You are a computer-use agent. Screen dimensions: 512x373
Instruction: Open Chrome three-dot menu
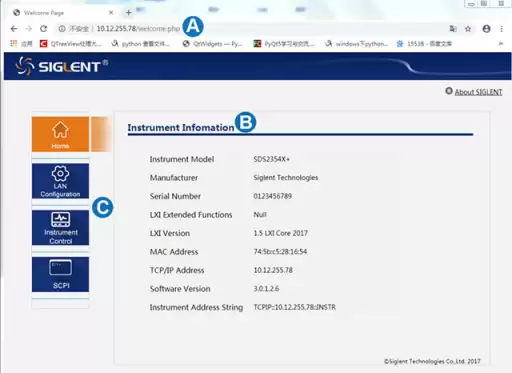[501, 29]
